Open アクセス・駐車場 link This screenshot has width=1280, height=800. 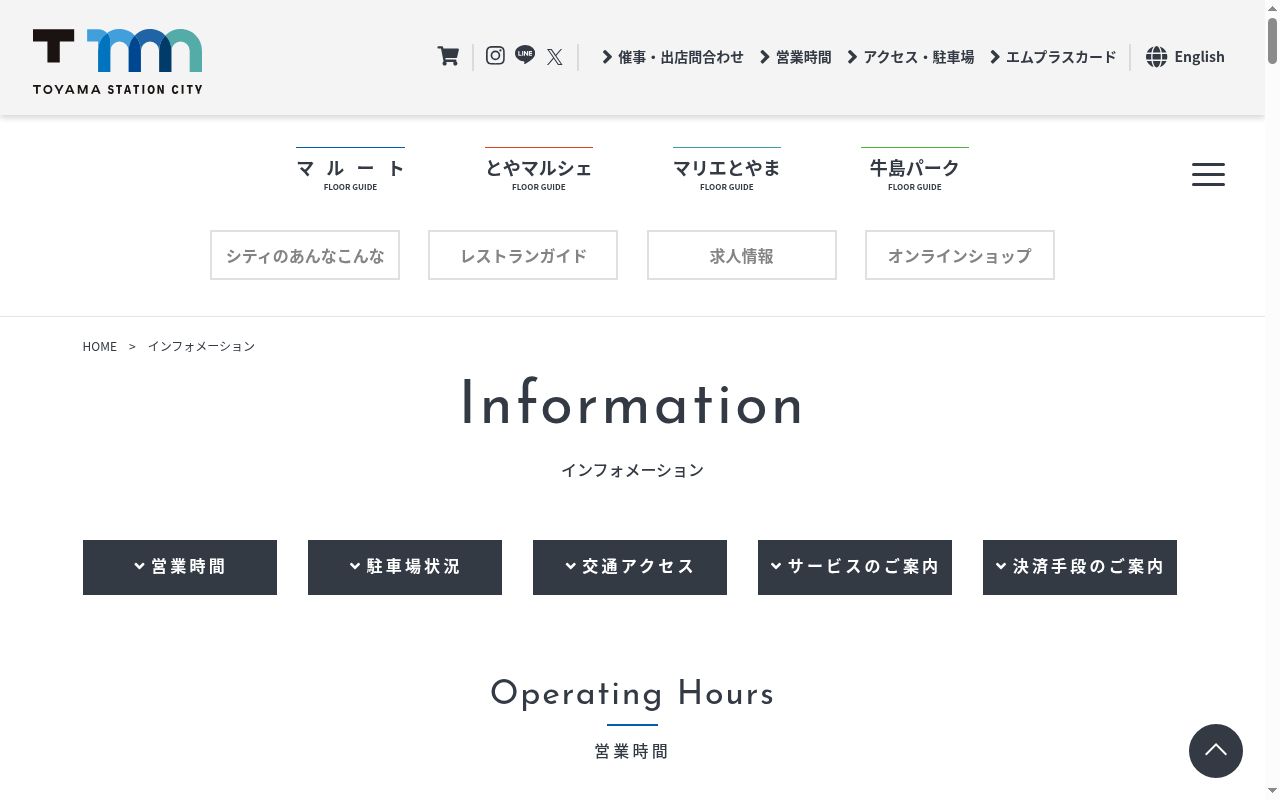(x=911, y=57)
